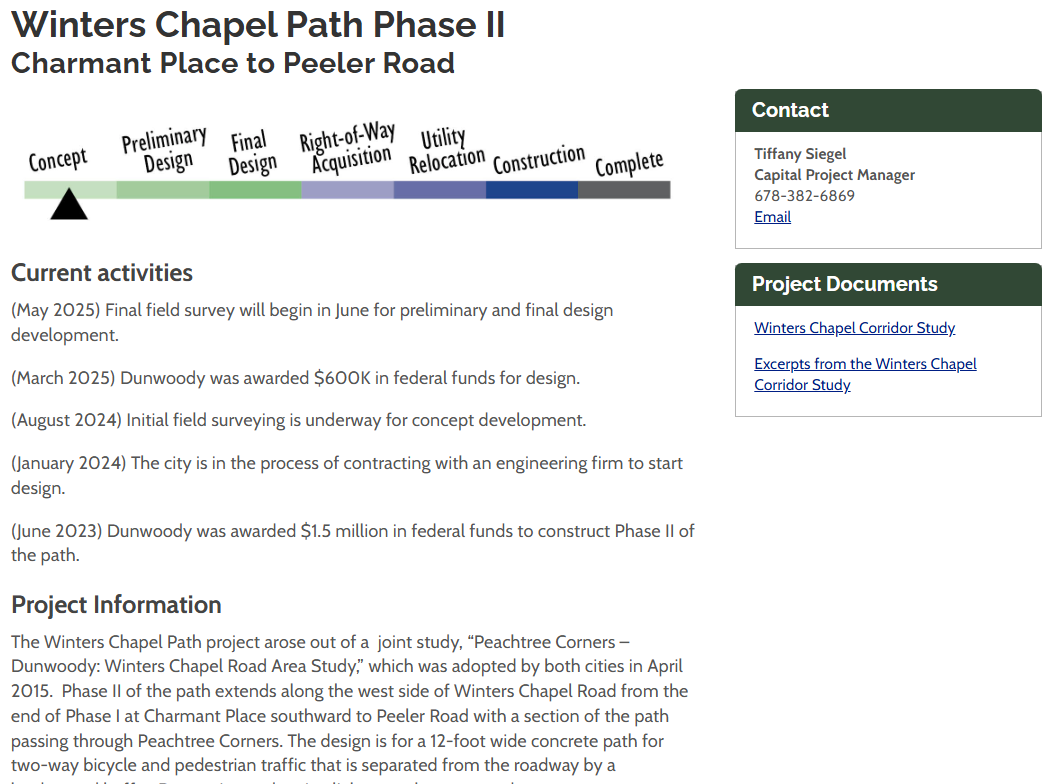Click the "Final Design" stage label
Image resolution: width=1063 pixels, height=784 pixels.
coord(252,153)
